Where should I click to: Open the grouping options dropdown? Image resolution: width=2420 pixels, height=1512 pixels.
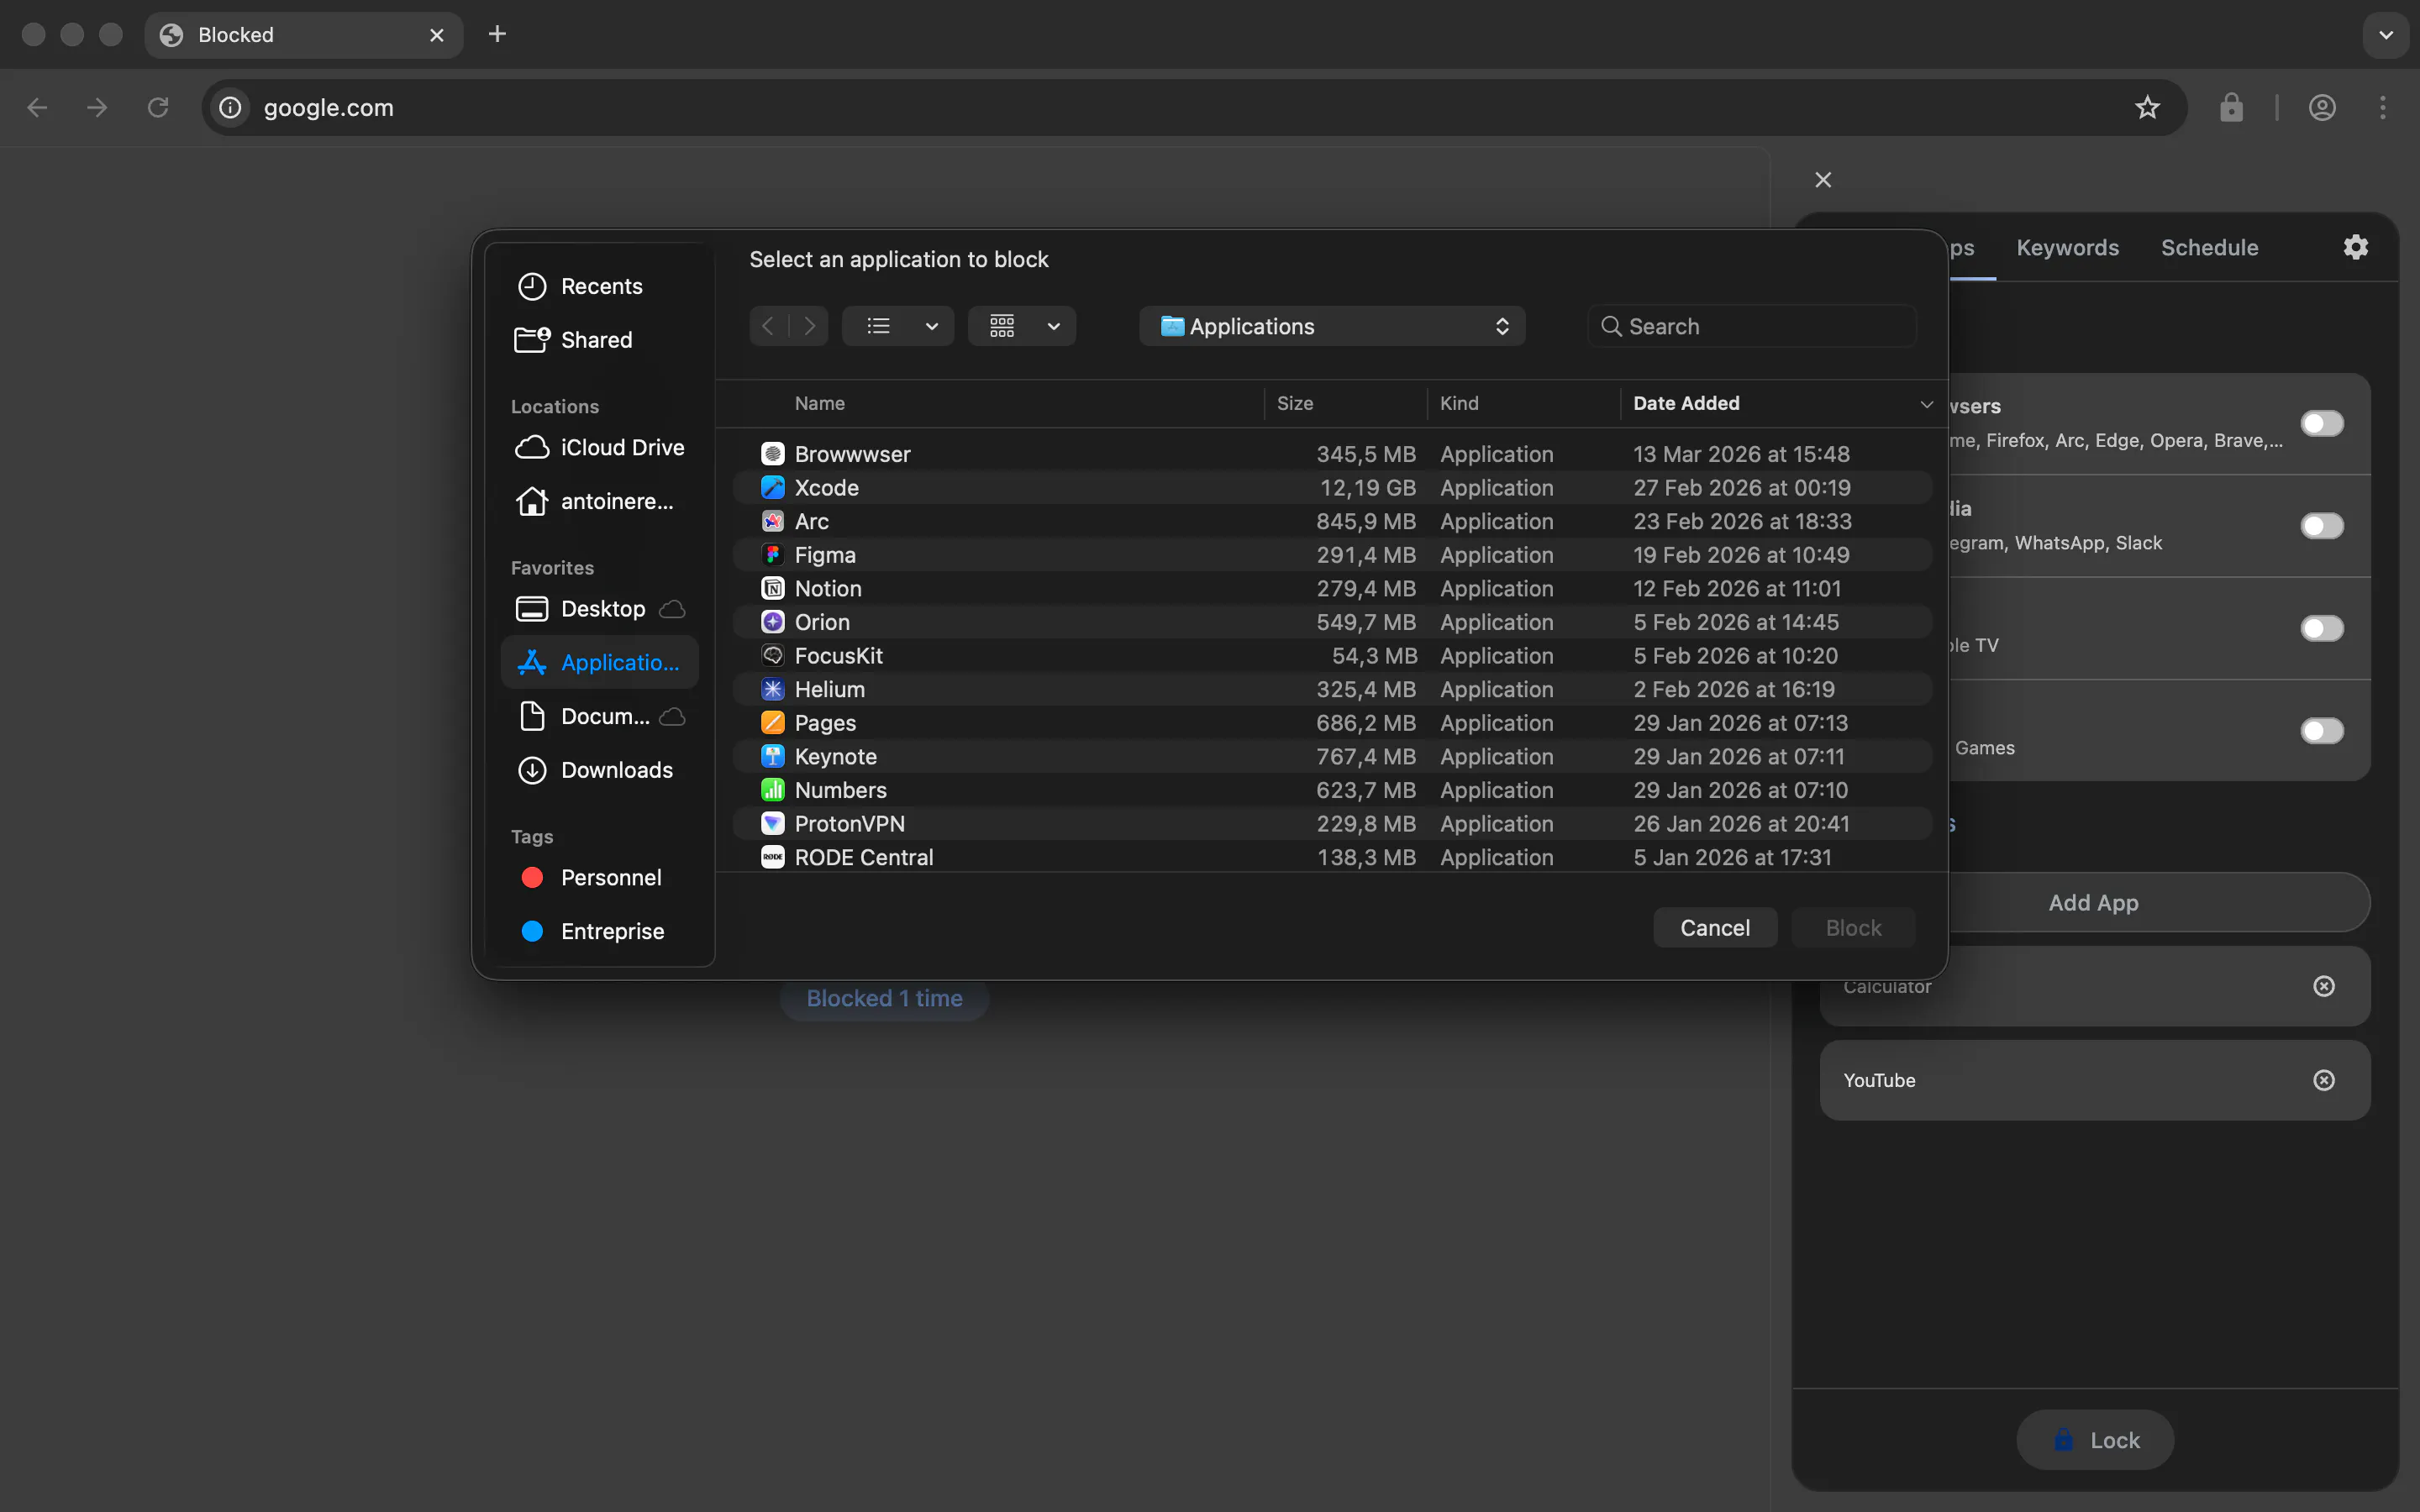[x=1021, y=326]
